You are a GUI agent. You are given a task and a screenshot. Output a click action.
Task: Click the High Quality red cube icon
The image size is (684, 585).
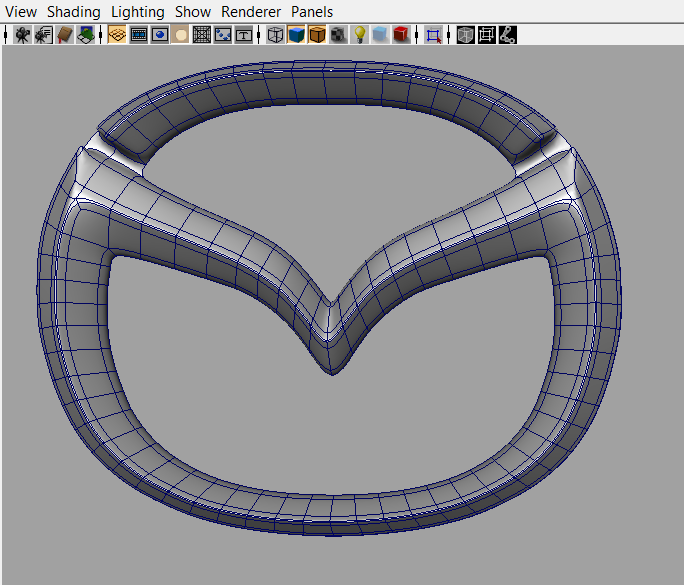click(401, 35)
